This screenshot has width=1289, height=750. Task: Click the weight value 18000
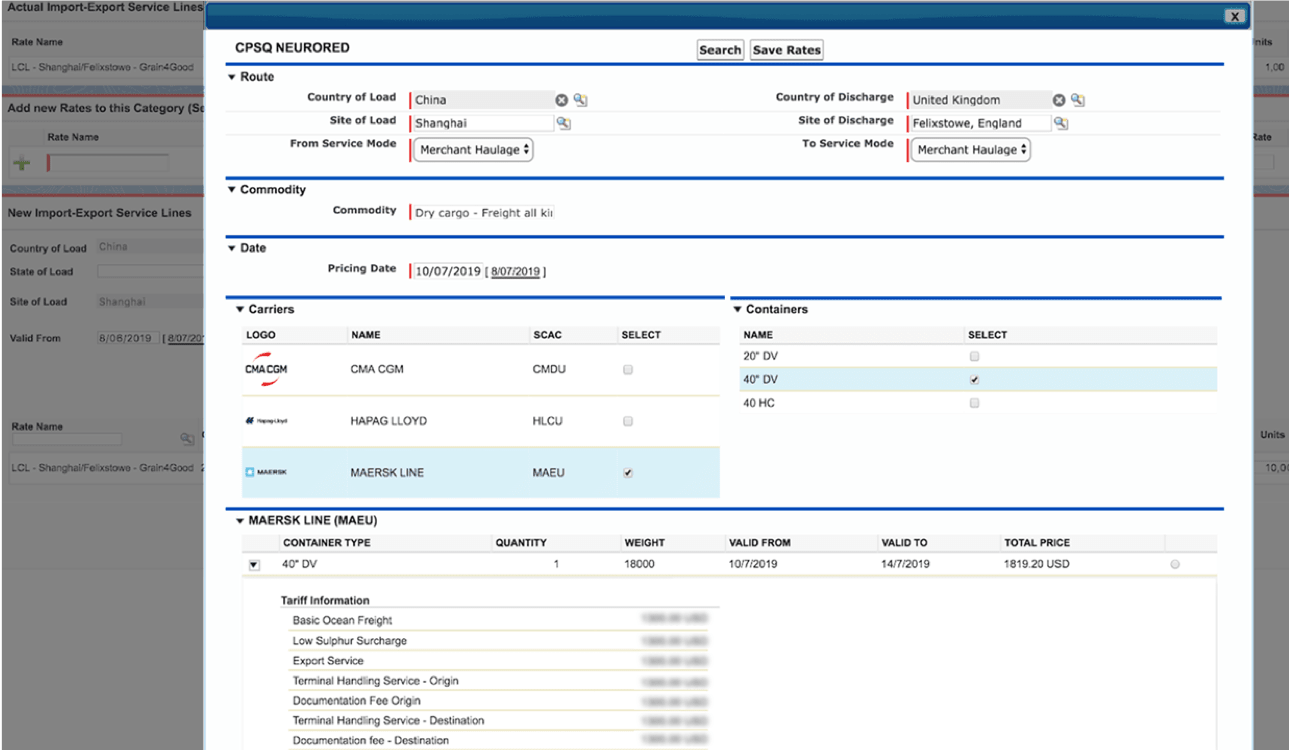click(x=640, y=565)
